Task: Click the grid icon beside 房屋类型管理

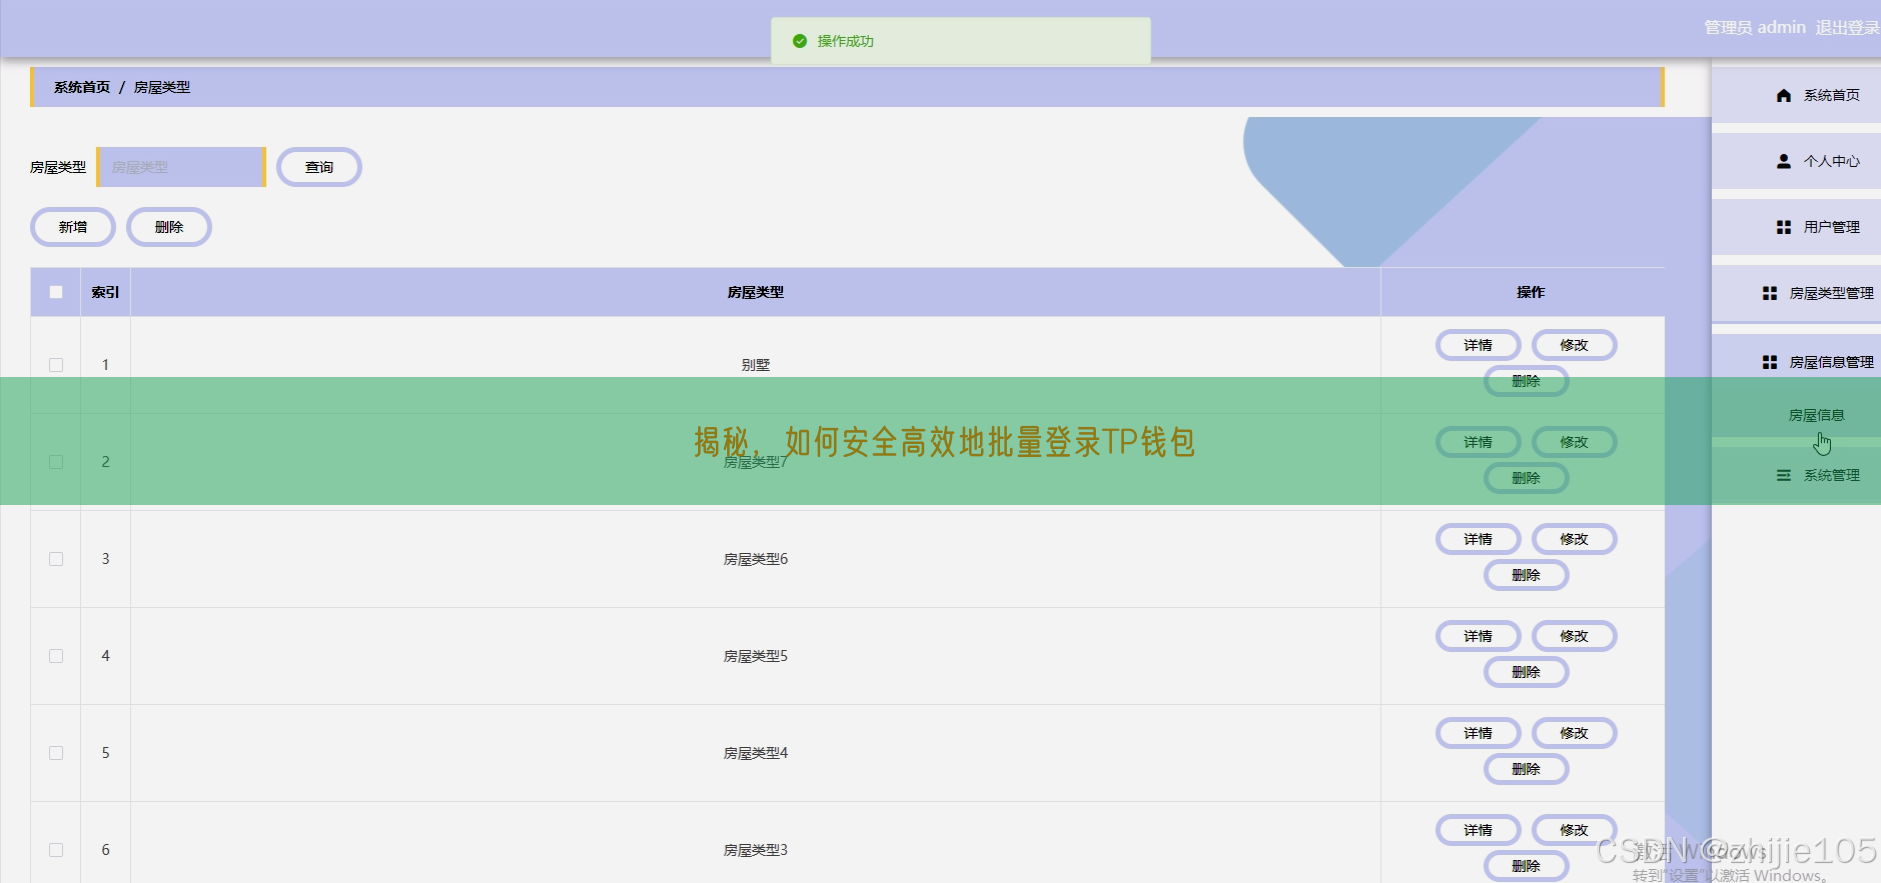Action: (1769, 293)
